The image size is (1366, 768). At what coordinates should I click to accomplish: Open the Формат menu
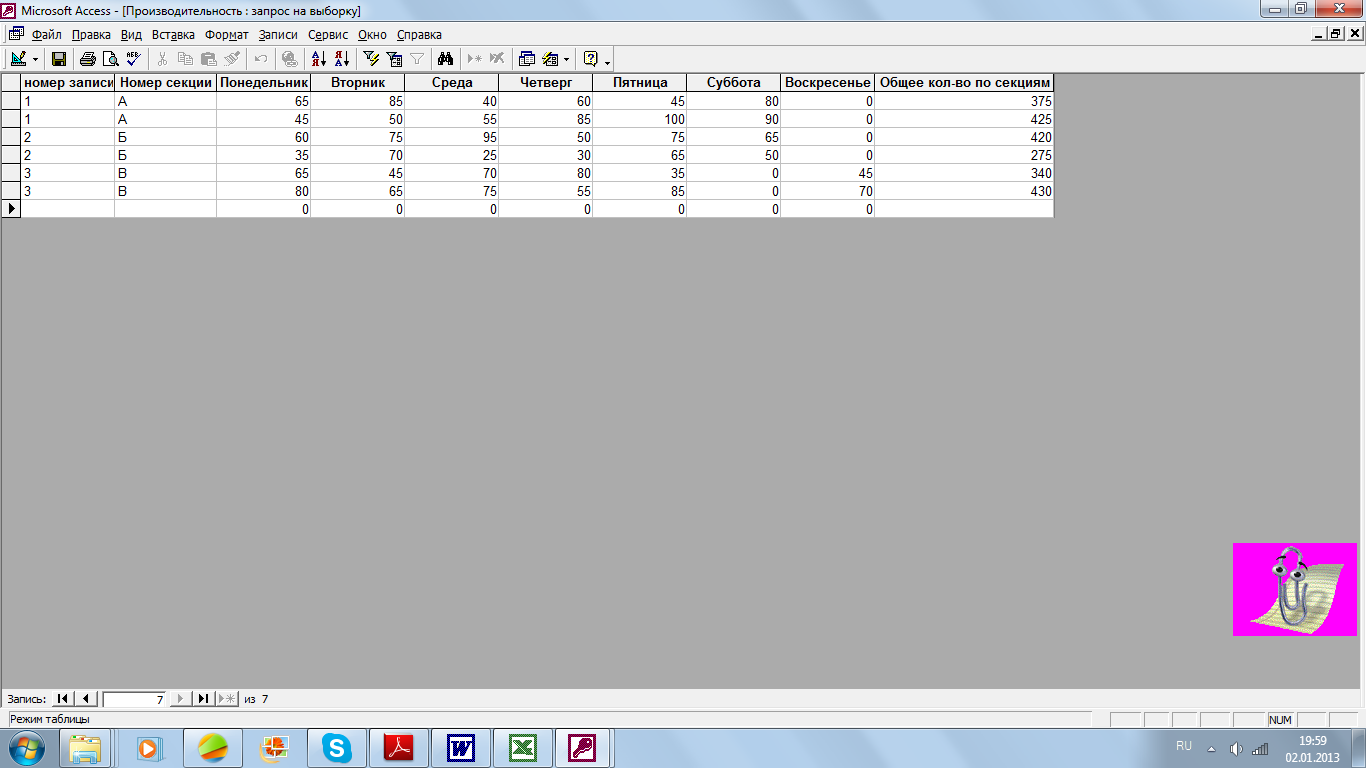point(227,34)
